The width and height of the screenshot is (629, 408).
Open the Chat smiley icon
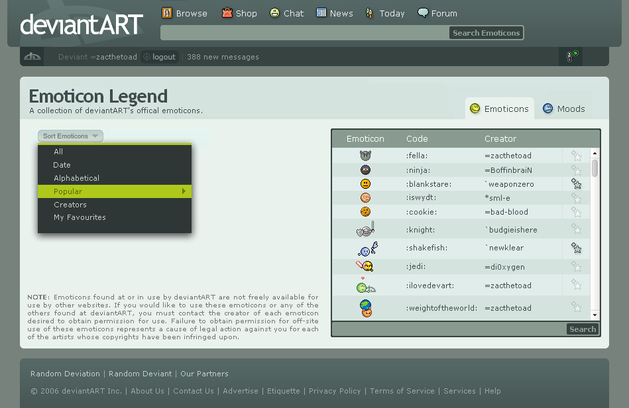[x=274, y=13]
